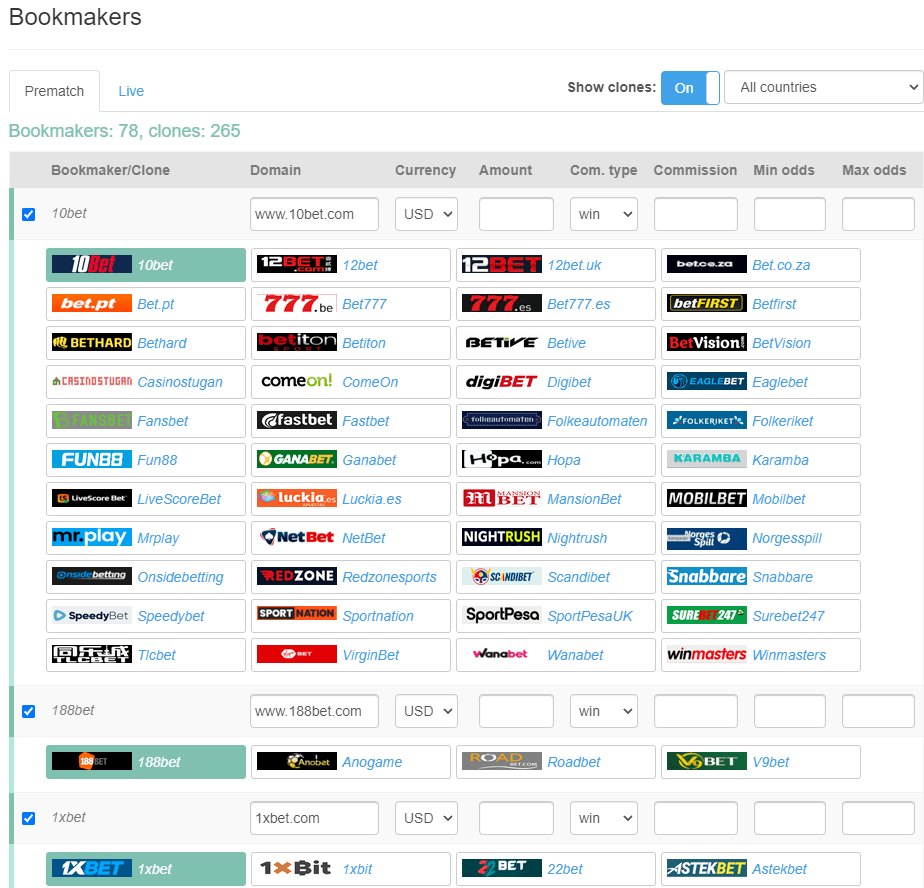Click the LiveScore Bet logo
Screen dimensions: 924x888
[x=91, y=498]
